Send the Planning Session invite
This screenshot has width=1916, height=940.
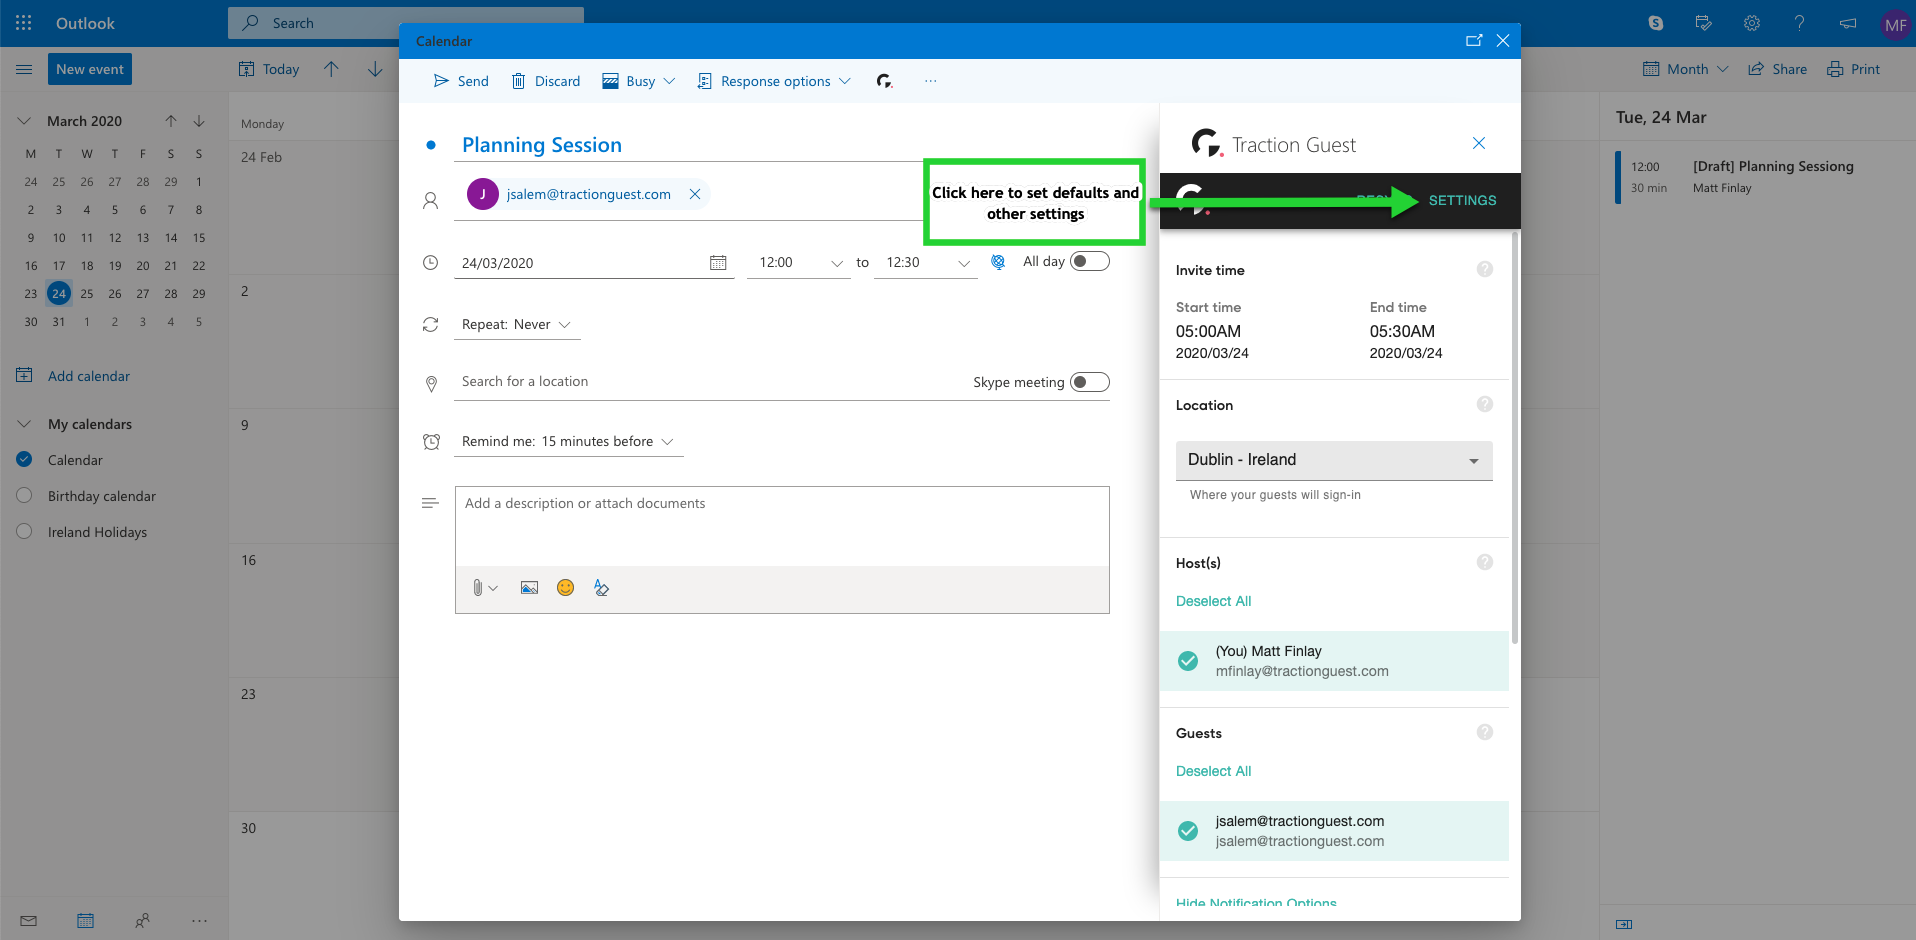(x=461, y=81)
